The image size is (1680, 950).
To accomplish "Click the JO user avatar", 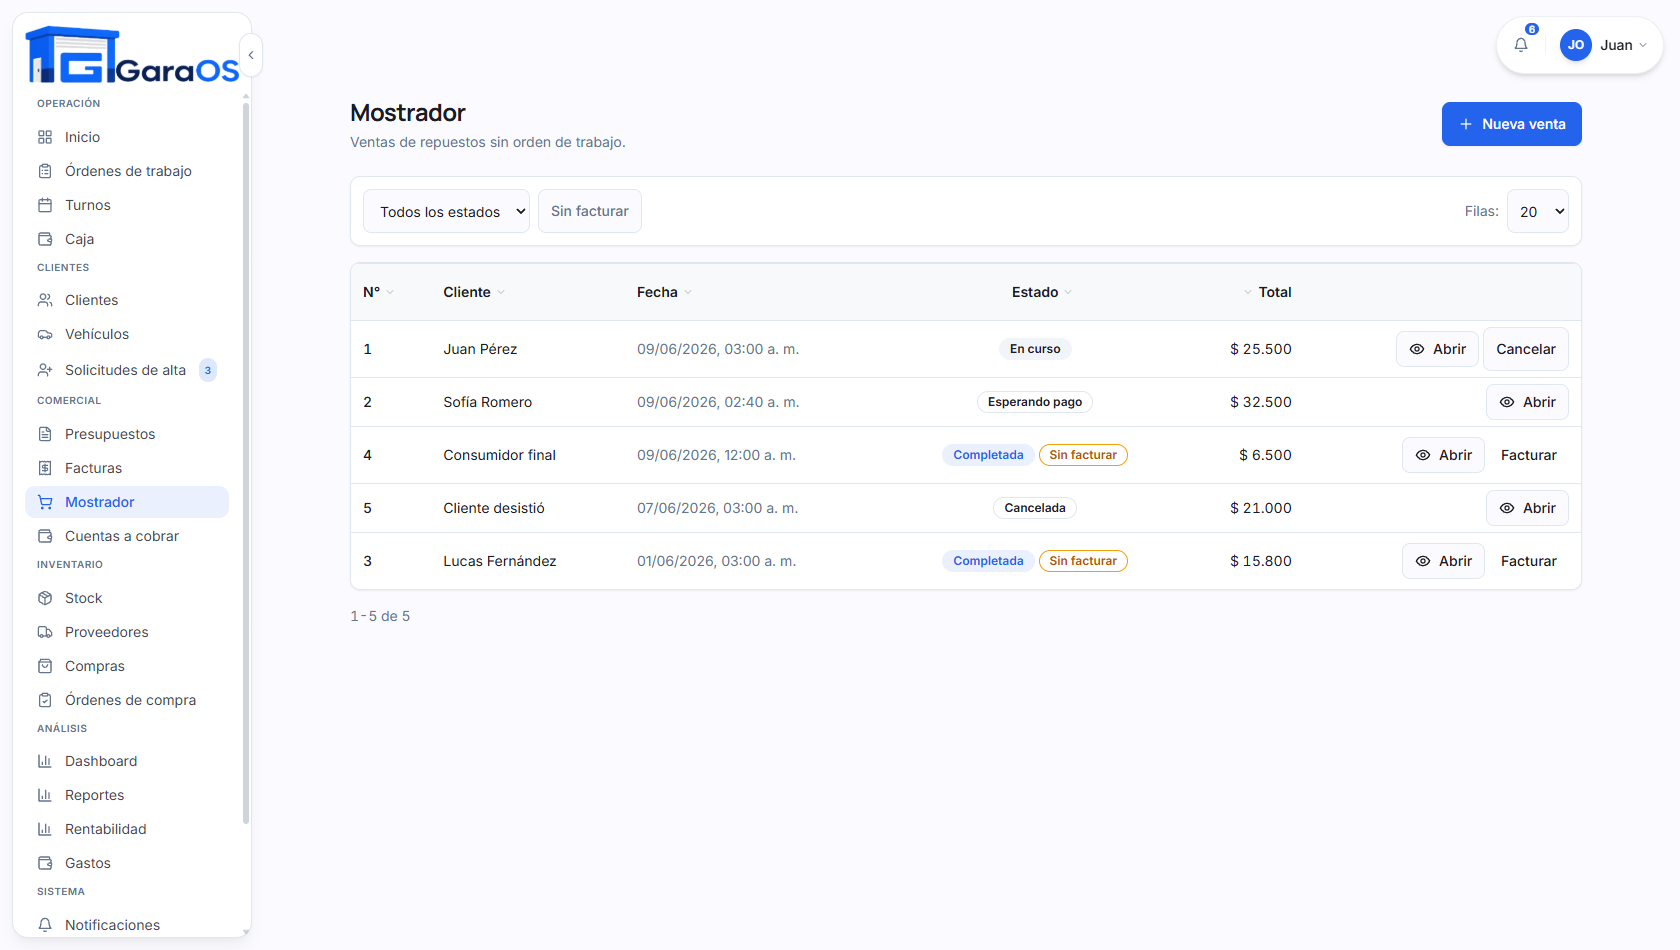I will (x=1576, y=45).
